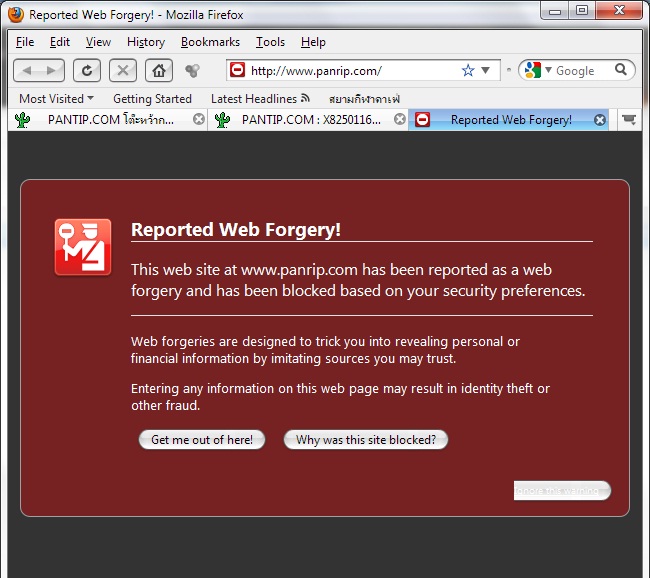
Task: Open the Bookmarks menu
Action: (210, 42)
